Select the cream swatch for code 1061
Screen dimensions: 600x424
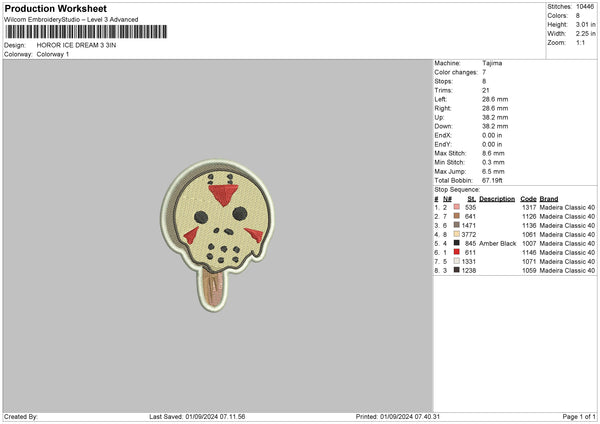pos(457,234)
